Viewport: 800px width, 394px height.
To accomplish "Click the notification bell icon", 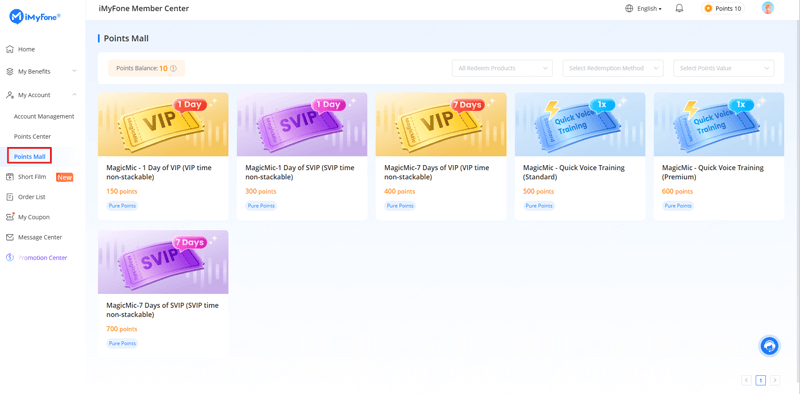I will (679, 8).
